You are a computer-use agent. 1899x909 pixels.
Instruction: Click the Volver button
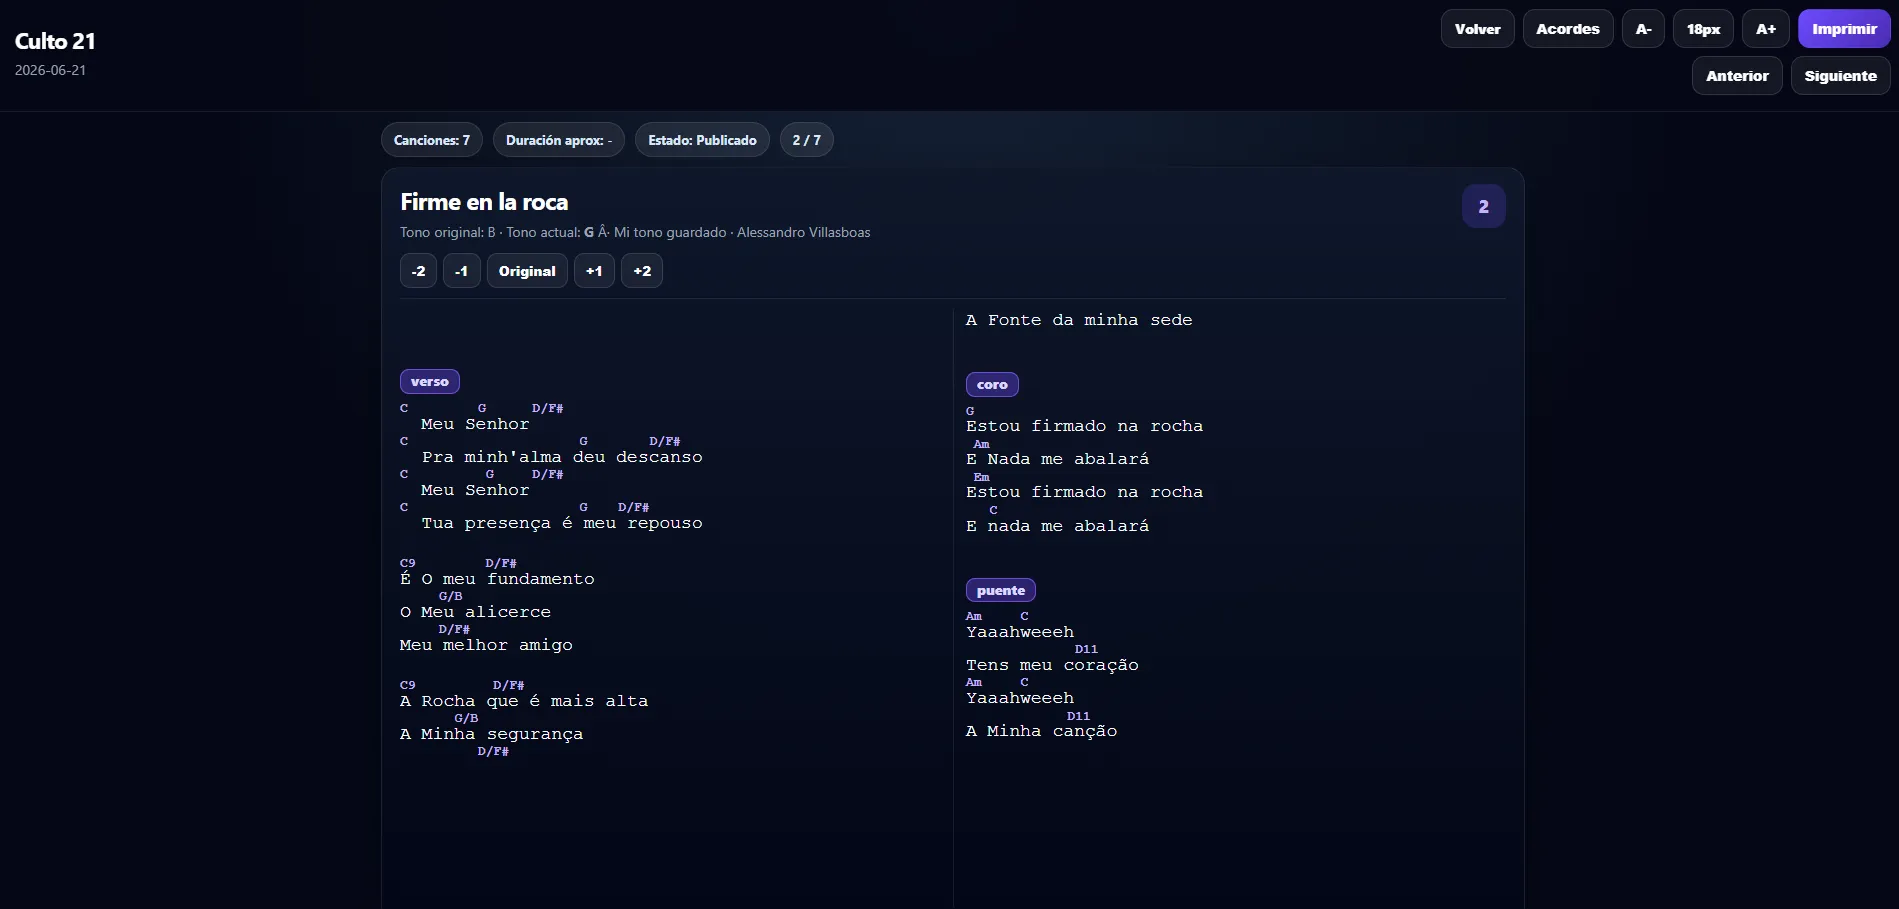(x=1477, y=29)
